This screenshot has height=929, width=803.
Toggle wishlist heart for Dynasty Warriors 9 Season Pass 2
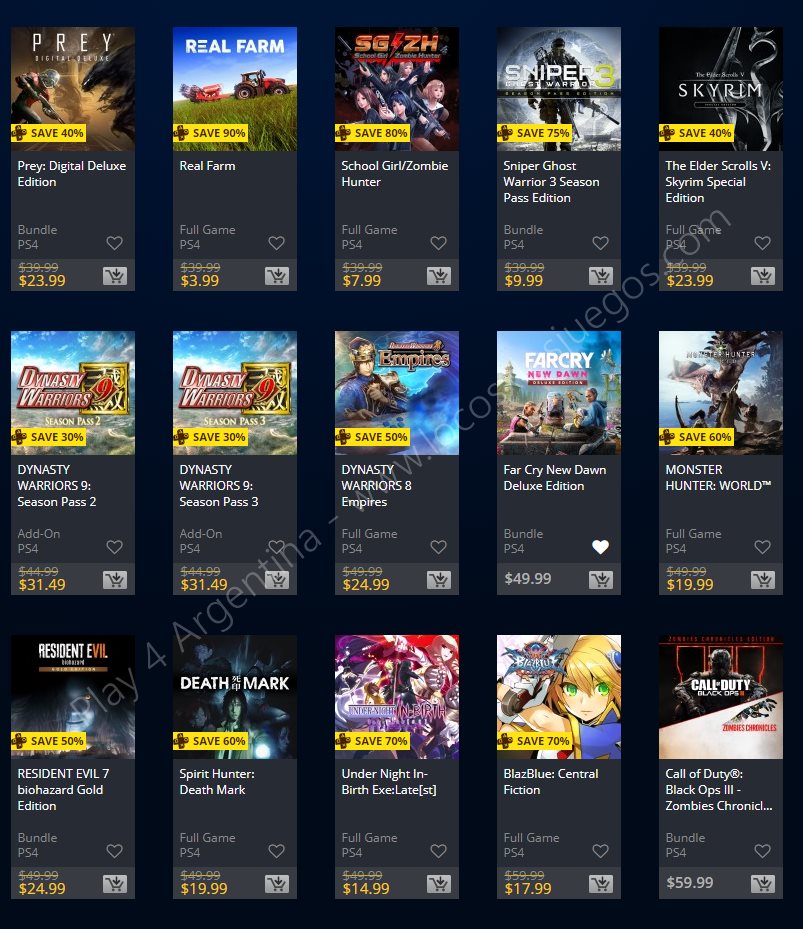(x=114, y=547)
